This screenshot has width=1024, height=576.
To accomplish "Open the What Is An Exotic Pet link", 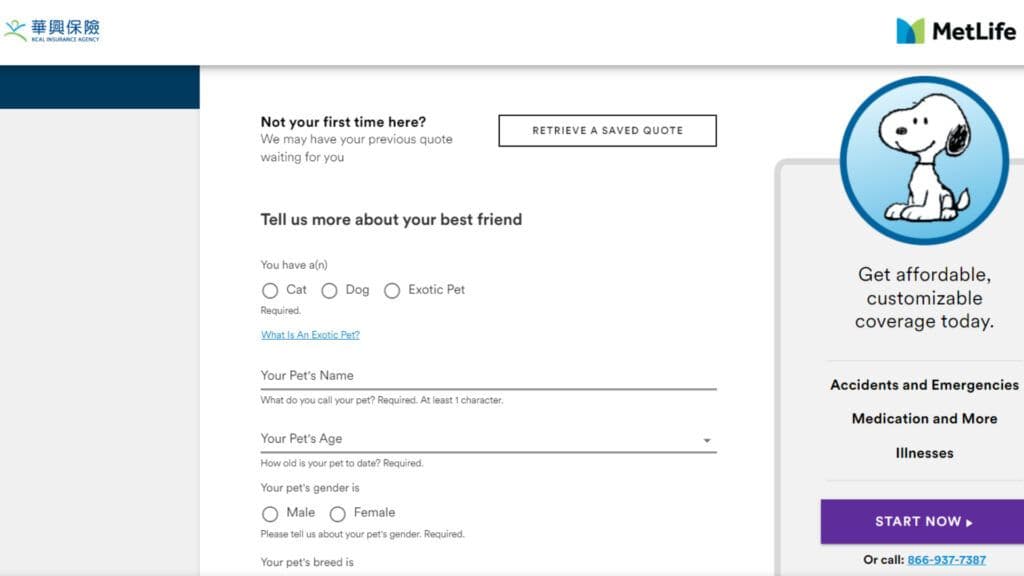I will 310,335.
